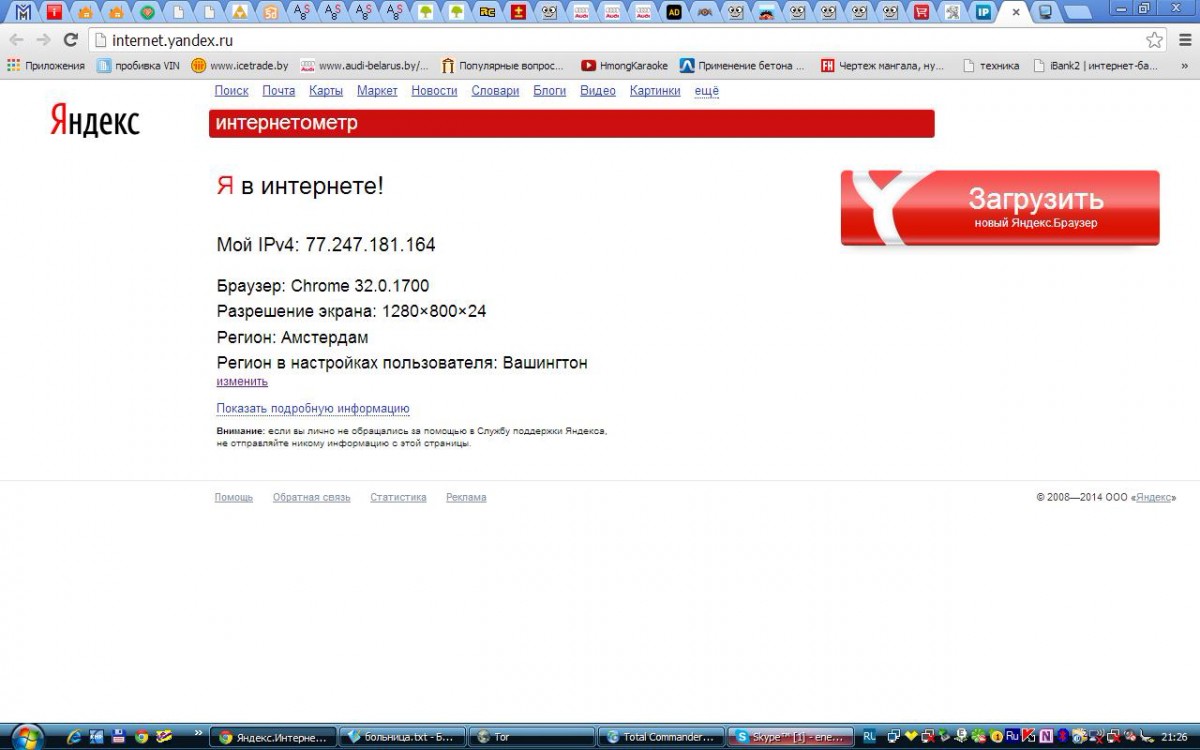This screenshot has height=750, width=1200.
Task: Click Показать подробную информацию link
Action: click(313, 408)
